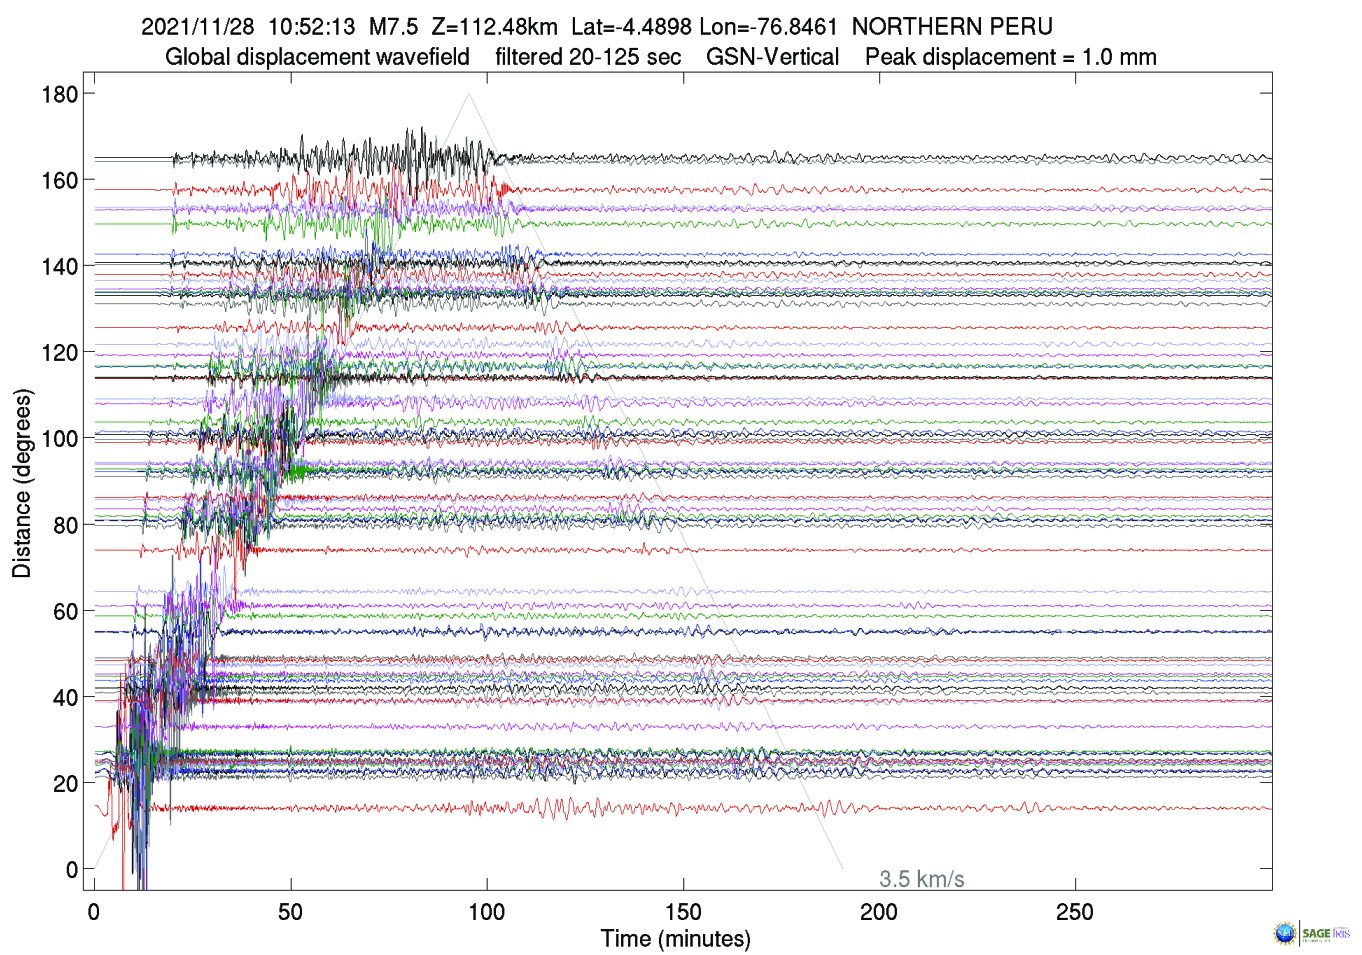
Task: Click the 250 tick label on time axis
Action: pyautogui.click(x=1075, y=912)
